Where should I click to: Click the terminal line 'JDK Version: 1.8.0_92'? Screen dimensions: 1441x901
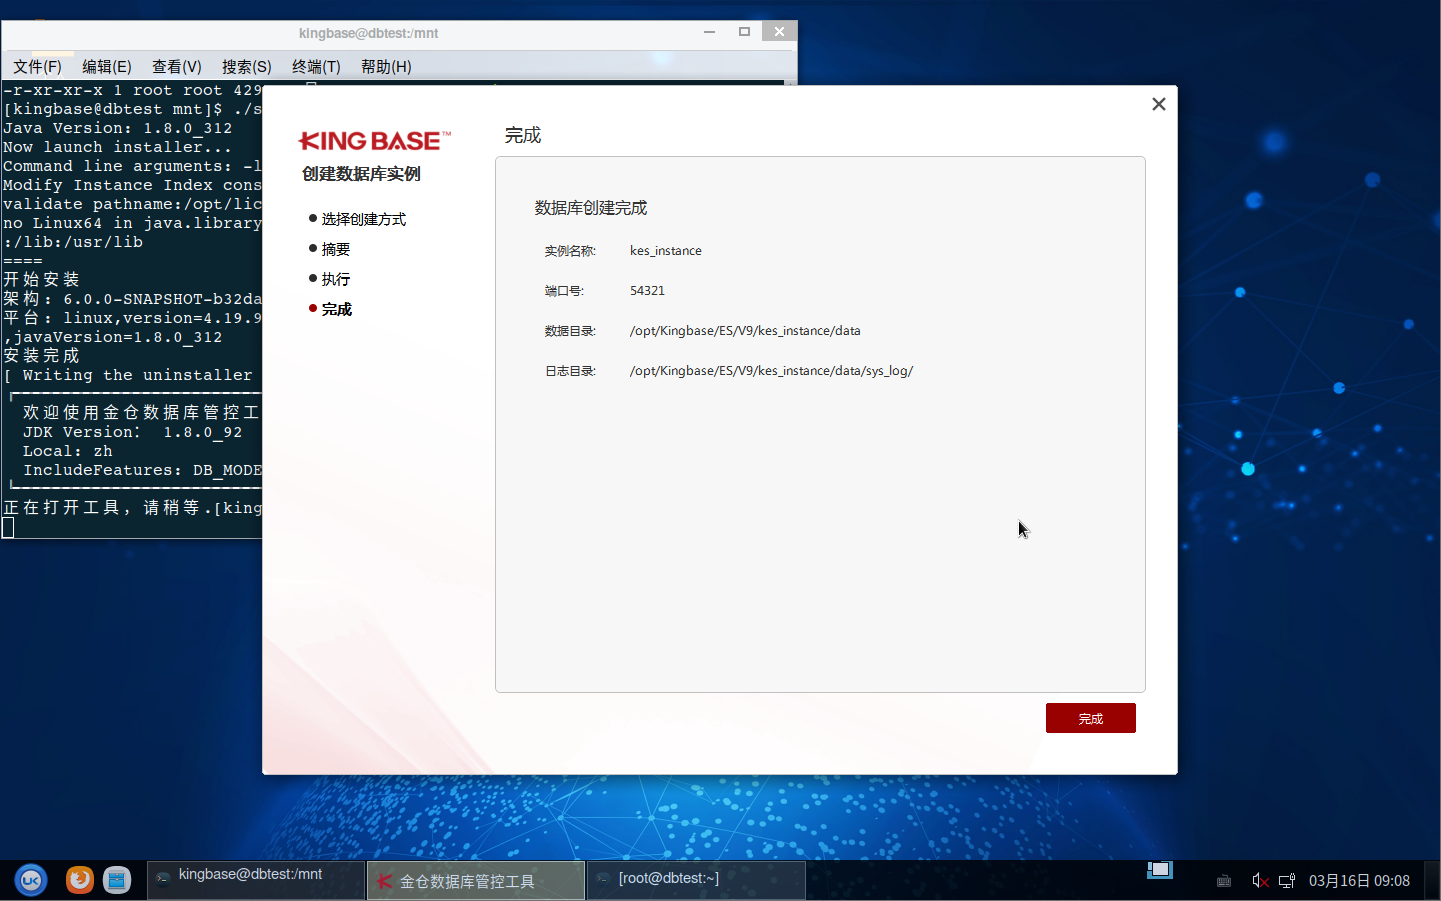pos(132,432)
